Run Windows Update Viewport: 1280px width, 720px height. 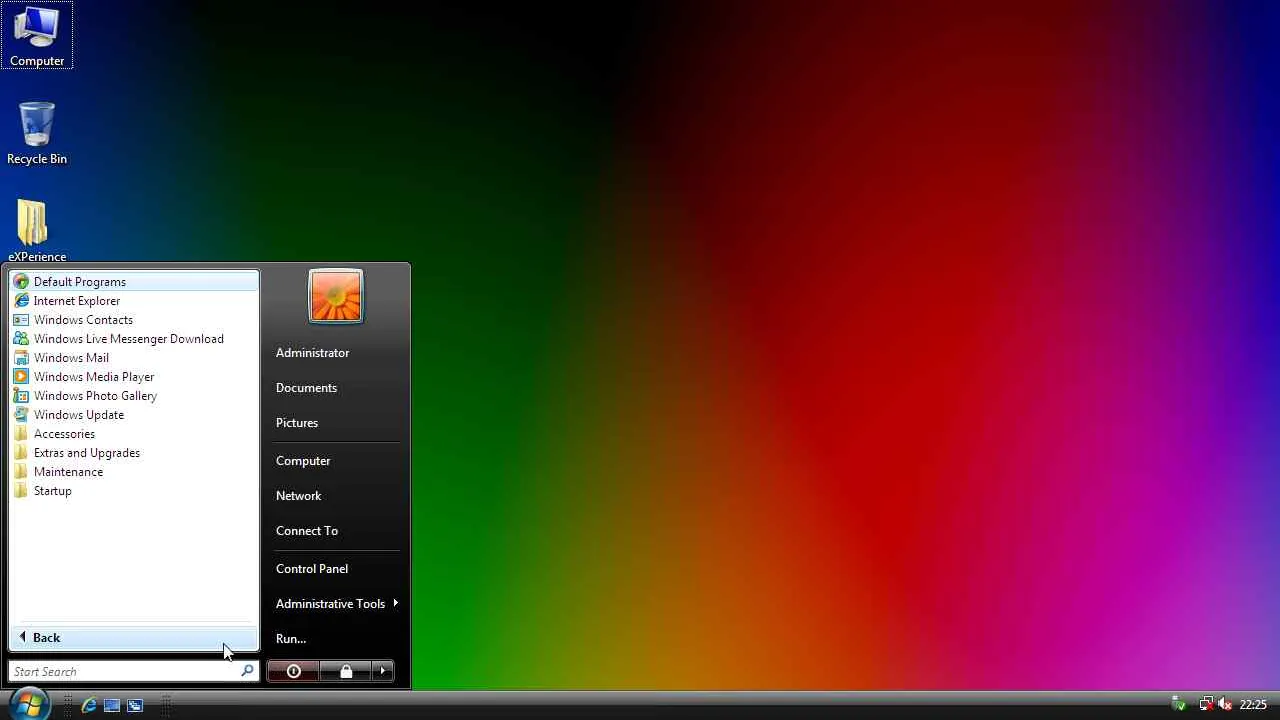pos(134,415)
